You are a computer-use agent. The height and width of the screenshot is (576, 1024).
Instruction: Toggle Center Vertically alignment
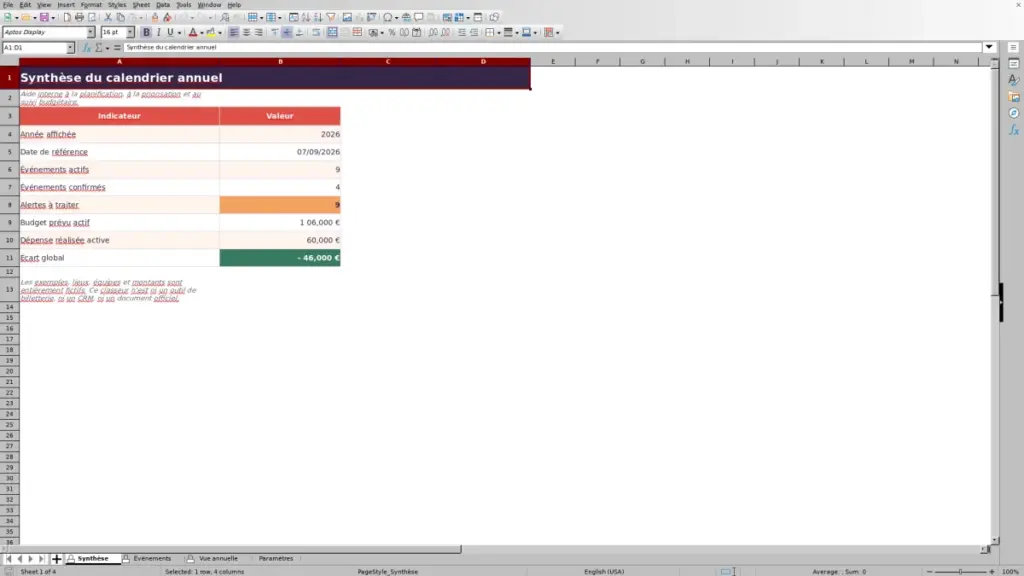pyautogui.click(x=287, y=33)
